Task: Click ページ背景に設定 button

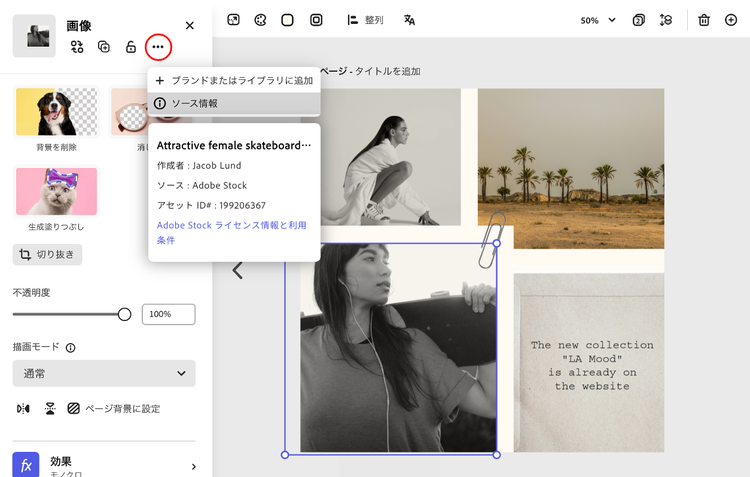Action: (113, 408)
